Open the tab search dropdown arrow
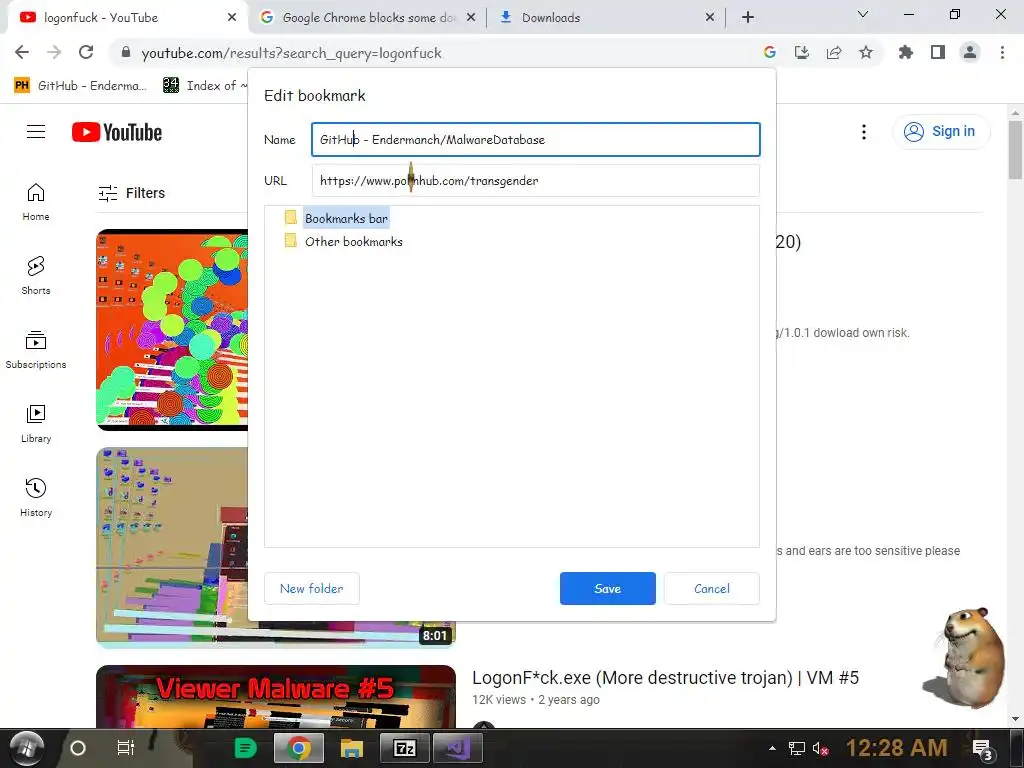1024x768 pixels. coord(863,14)
